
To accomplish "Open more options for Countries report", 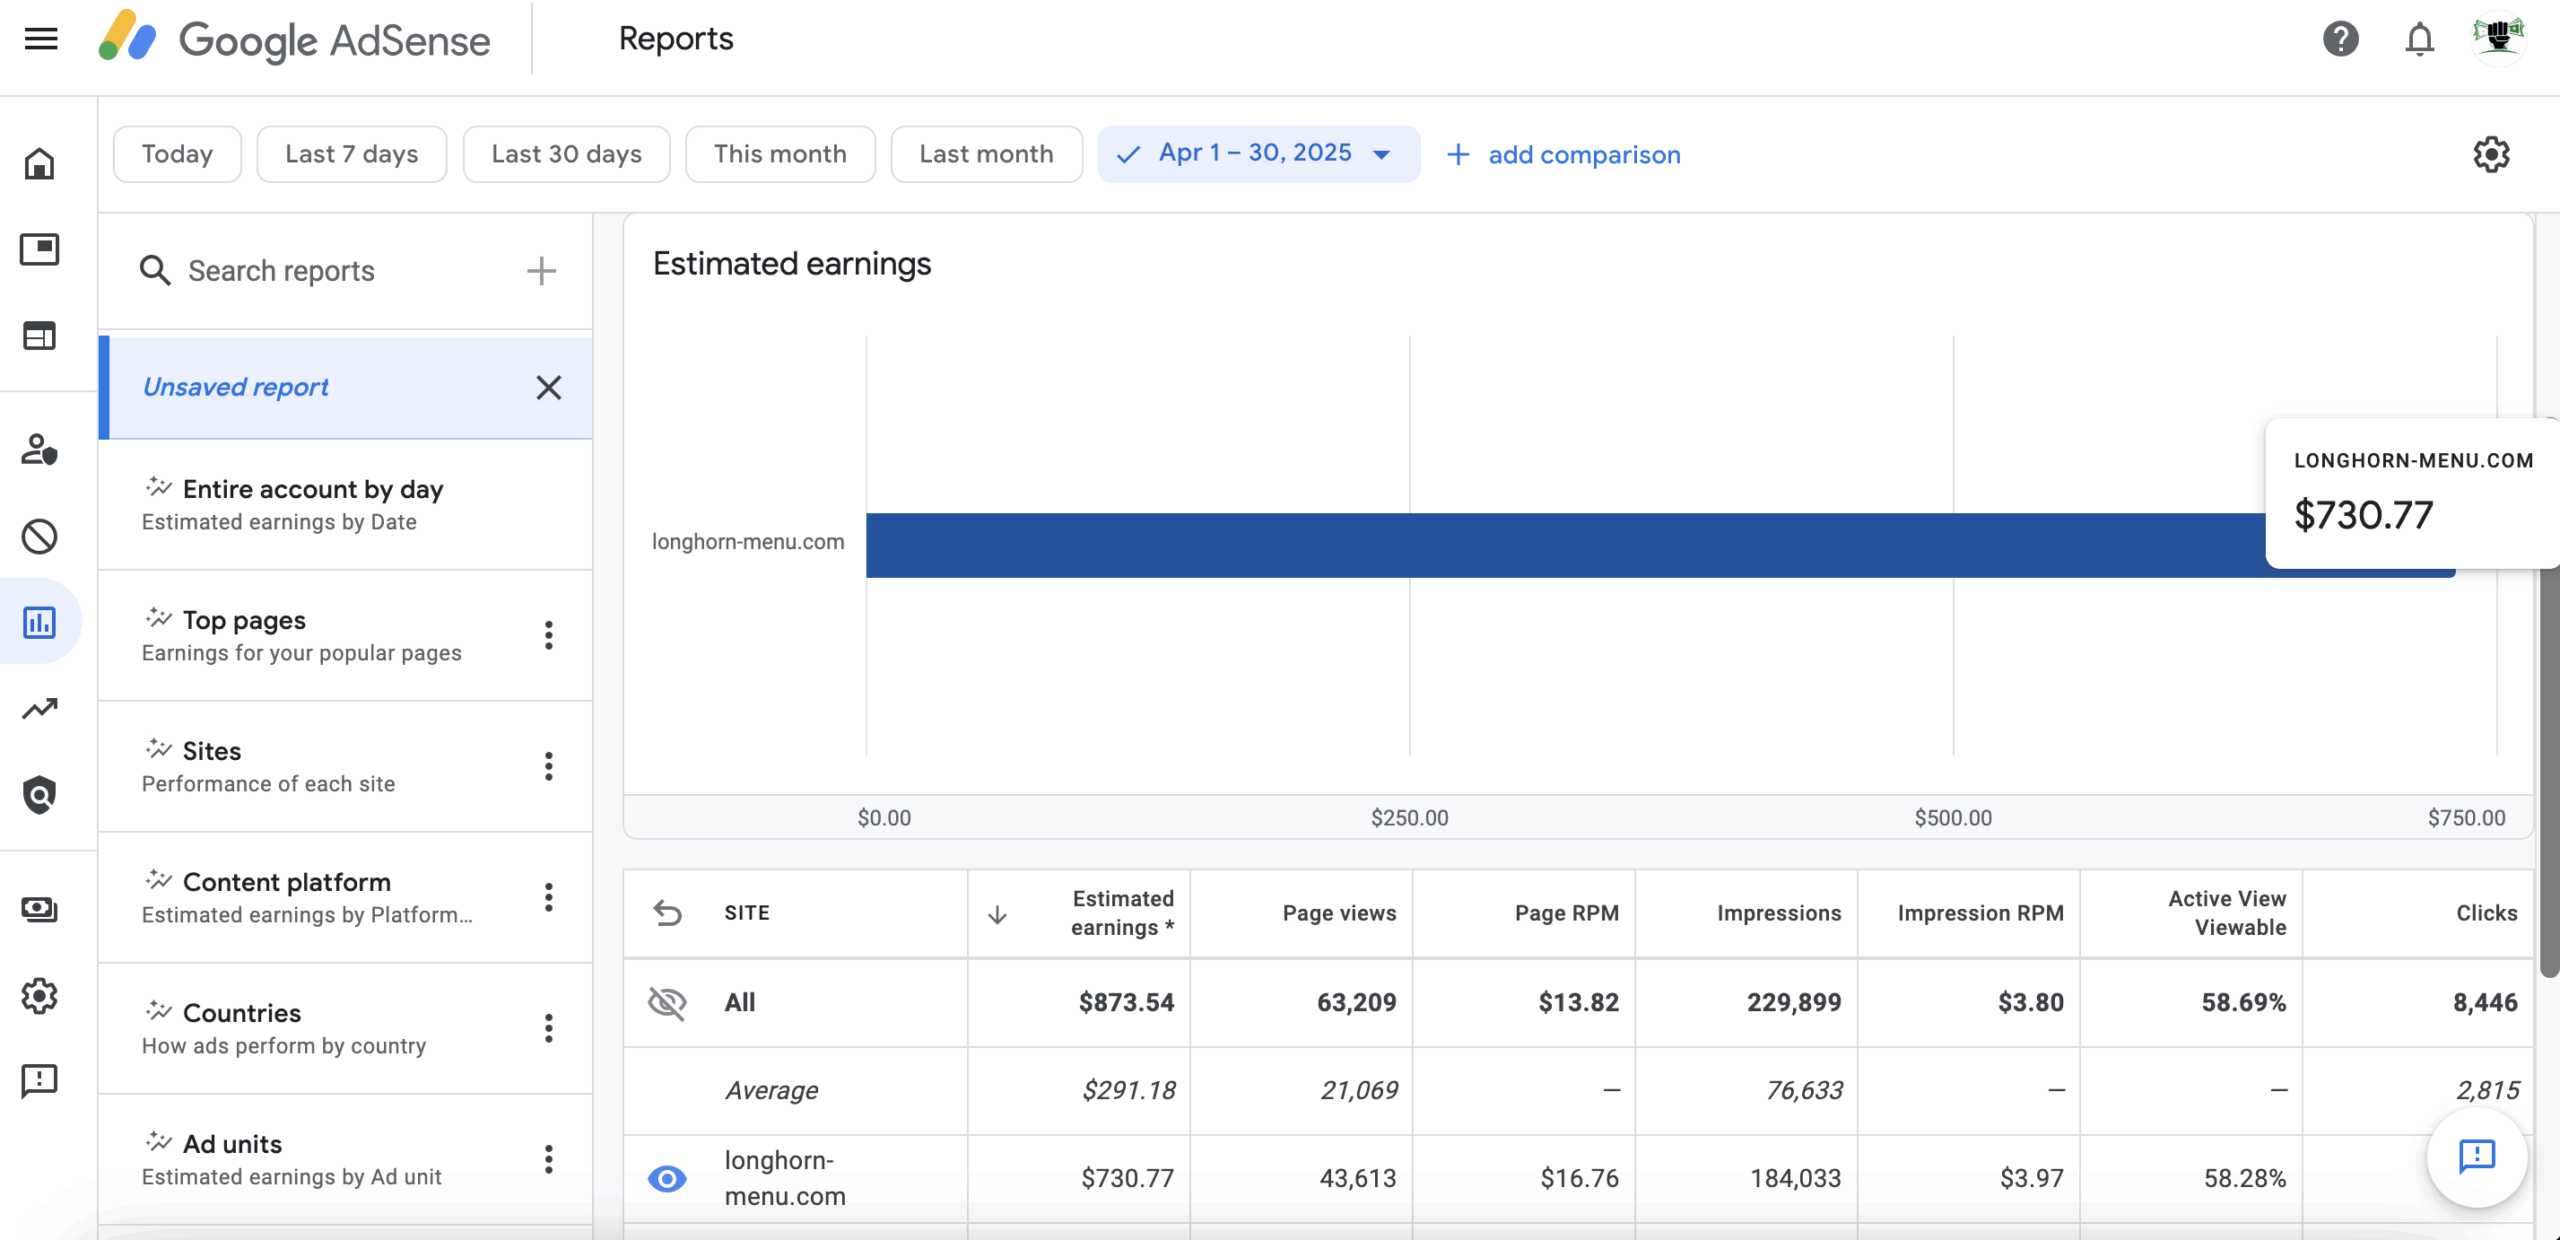I will [548, 1028].
